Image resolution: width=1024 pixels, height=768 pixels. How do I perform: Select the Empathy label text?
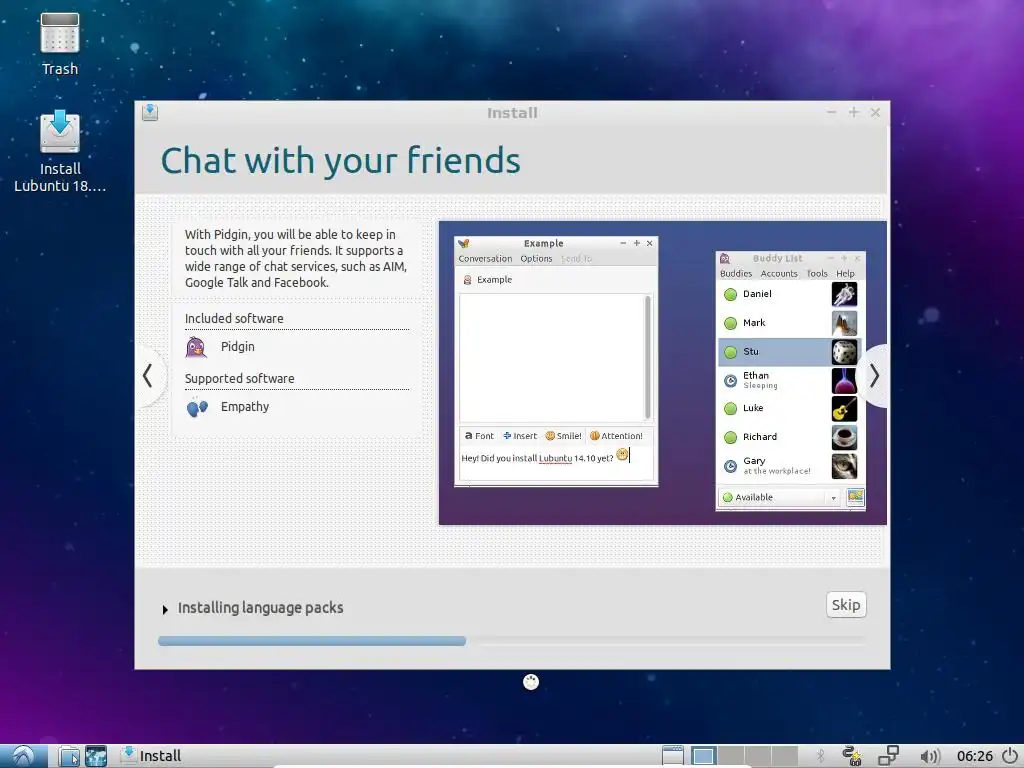pos(245,407)
